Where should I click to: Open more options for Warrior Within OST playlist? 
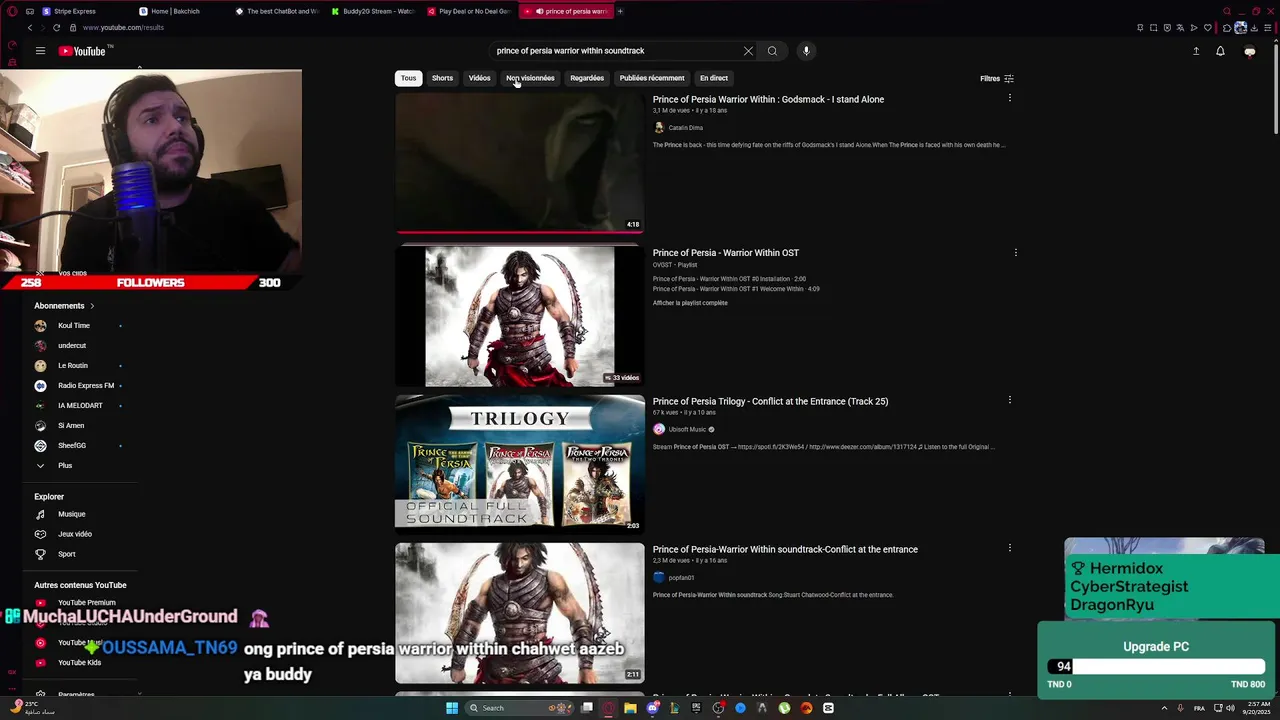1015,252
